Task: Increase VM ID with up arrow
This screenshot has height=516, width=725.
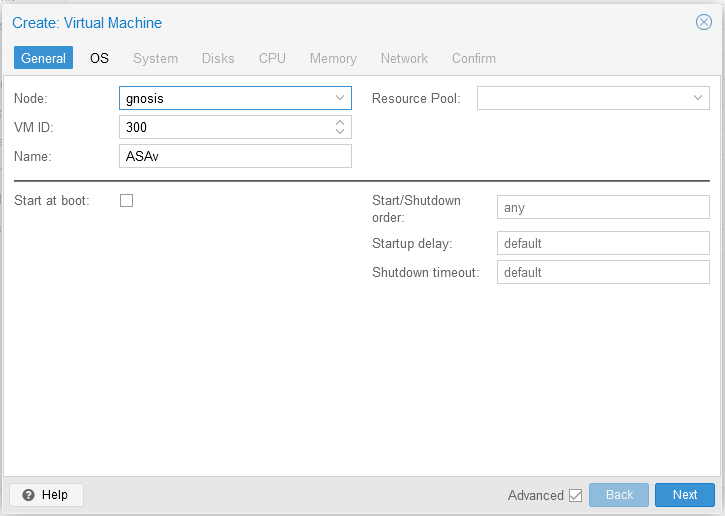Action: 340,123
